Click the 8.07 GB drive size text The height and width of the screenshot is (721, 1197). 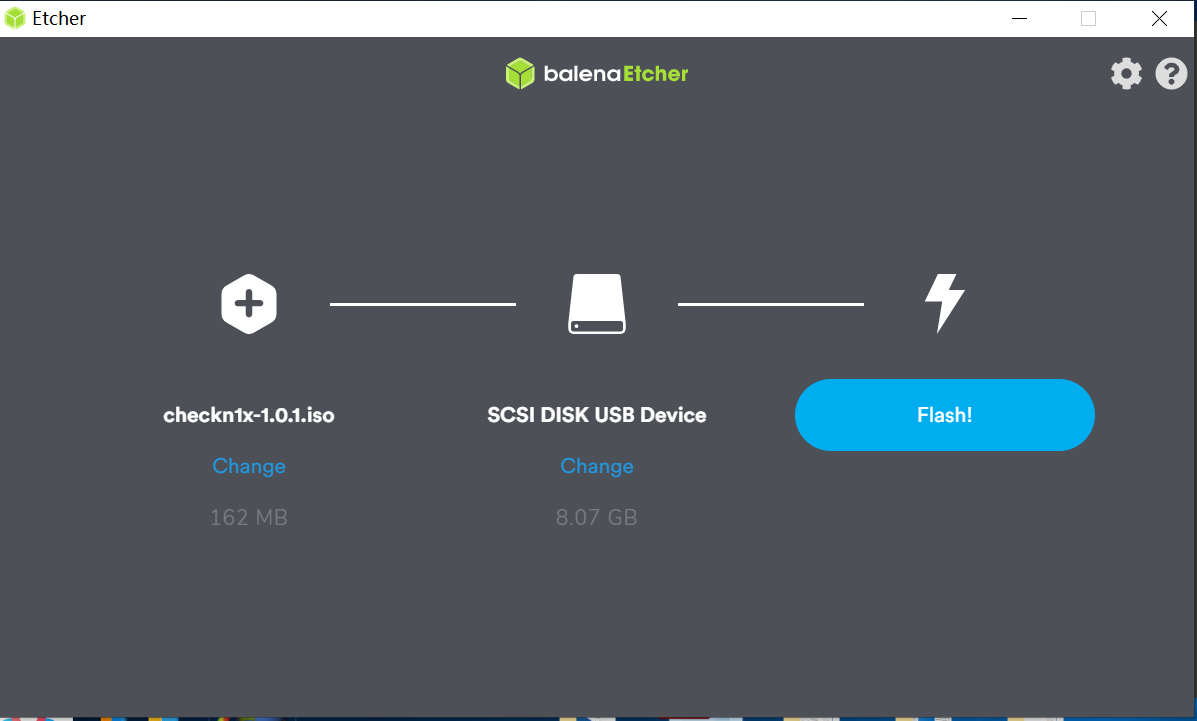597,517
